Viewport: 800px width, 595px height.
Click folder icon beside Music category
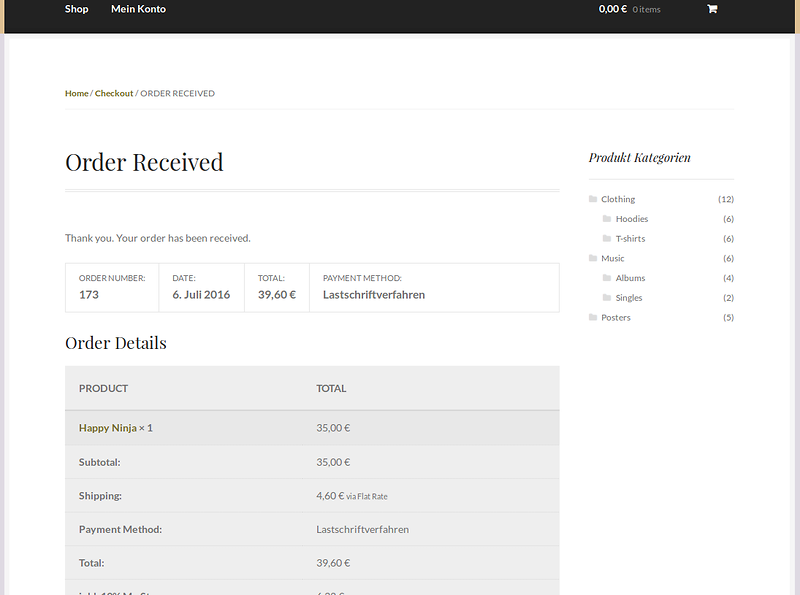click(593, 258)
